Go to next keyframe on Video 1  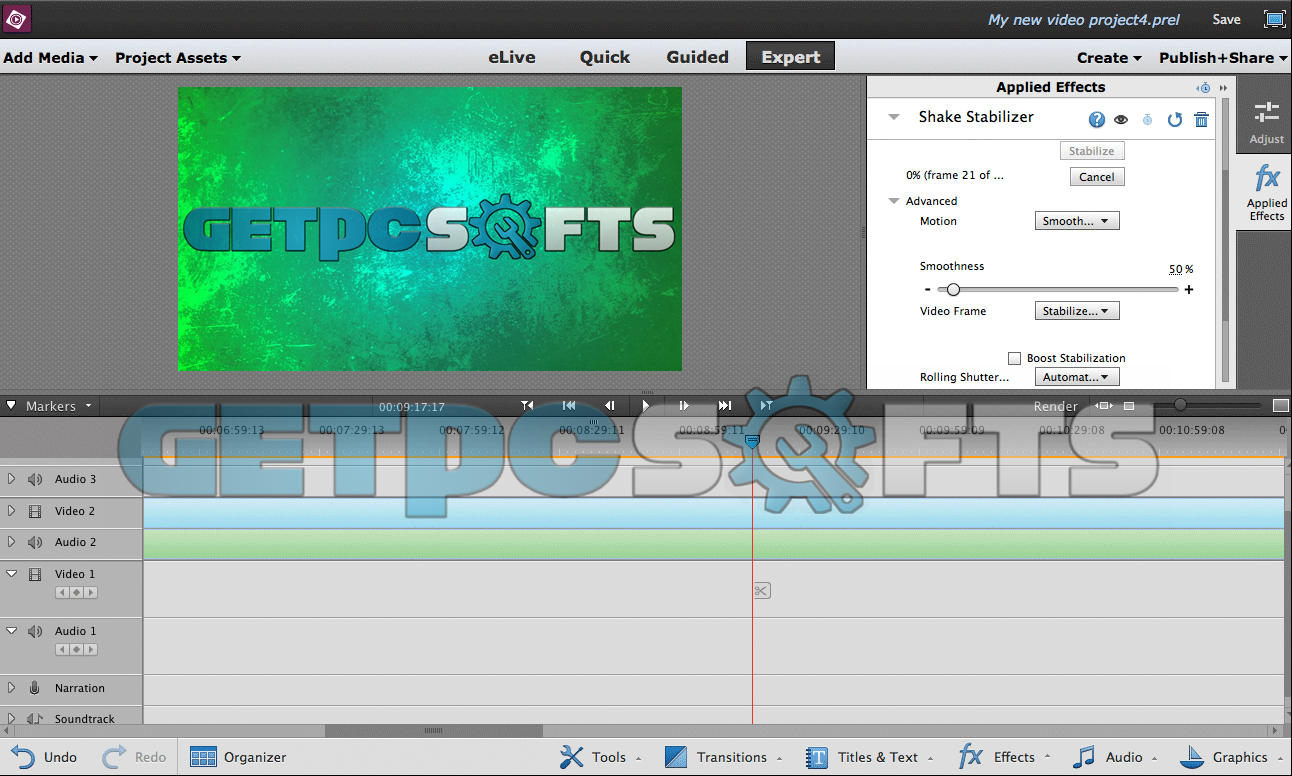click(x=90, y=593)
